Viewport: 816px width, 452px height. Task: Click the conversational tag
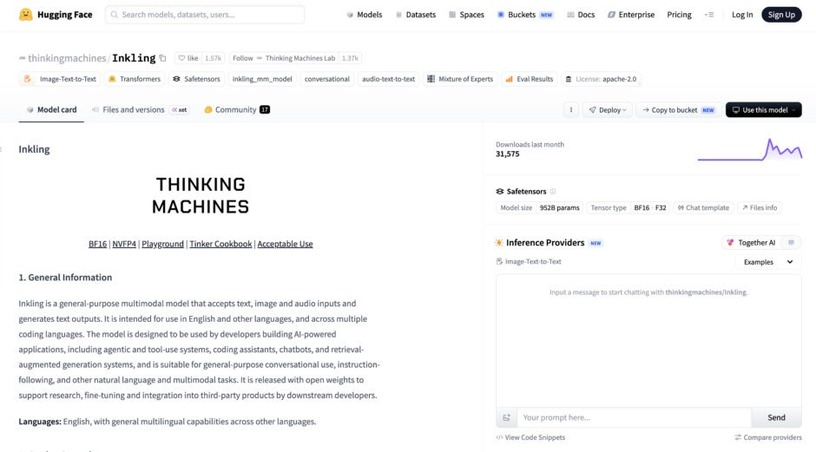point(327,79)
